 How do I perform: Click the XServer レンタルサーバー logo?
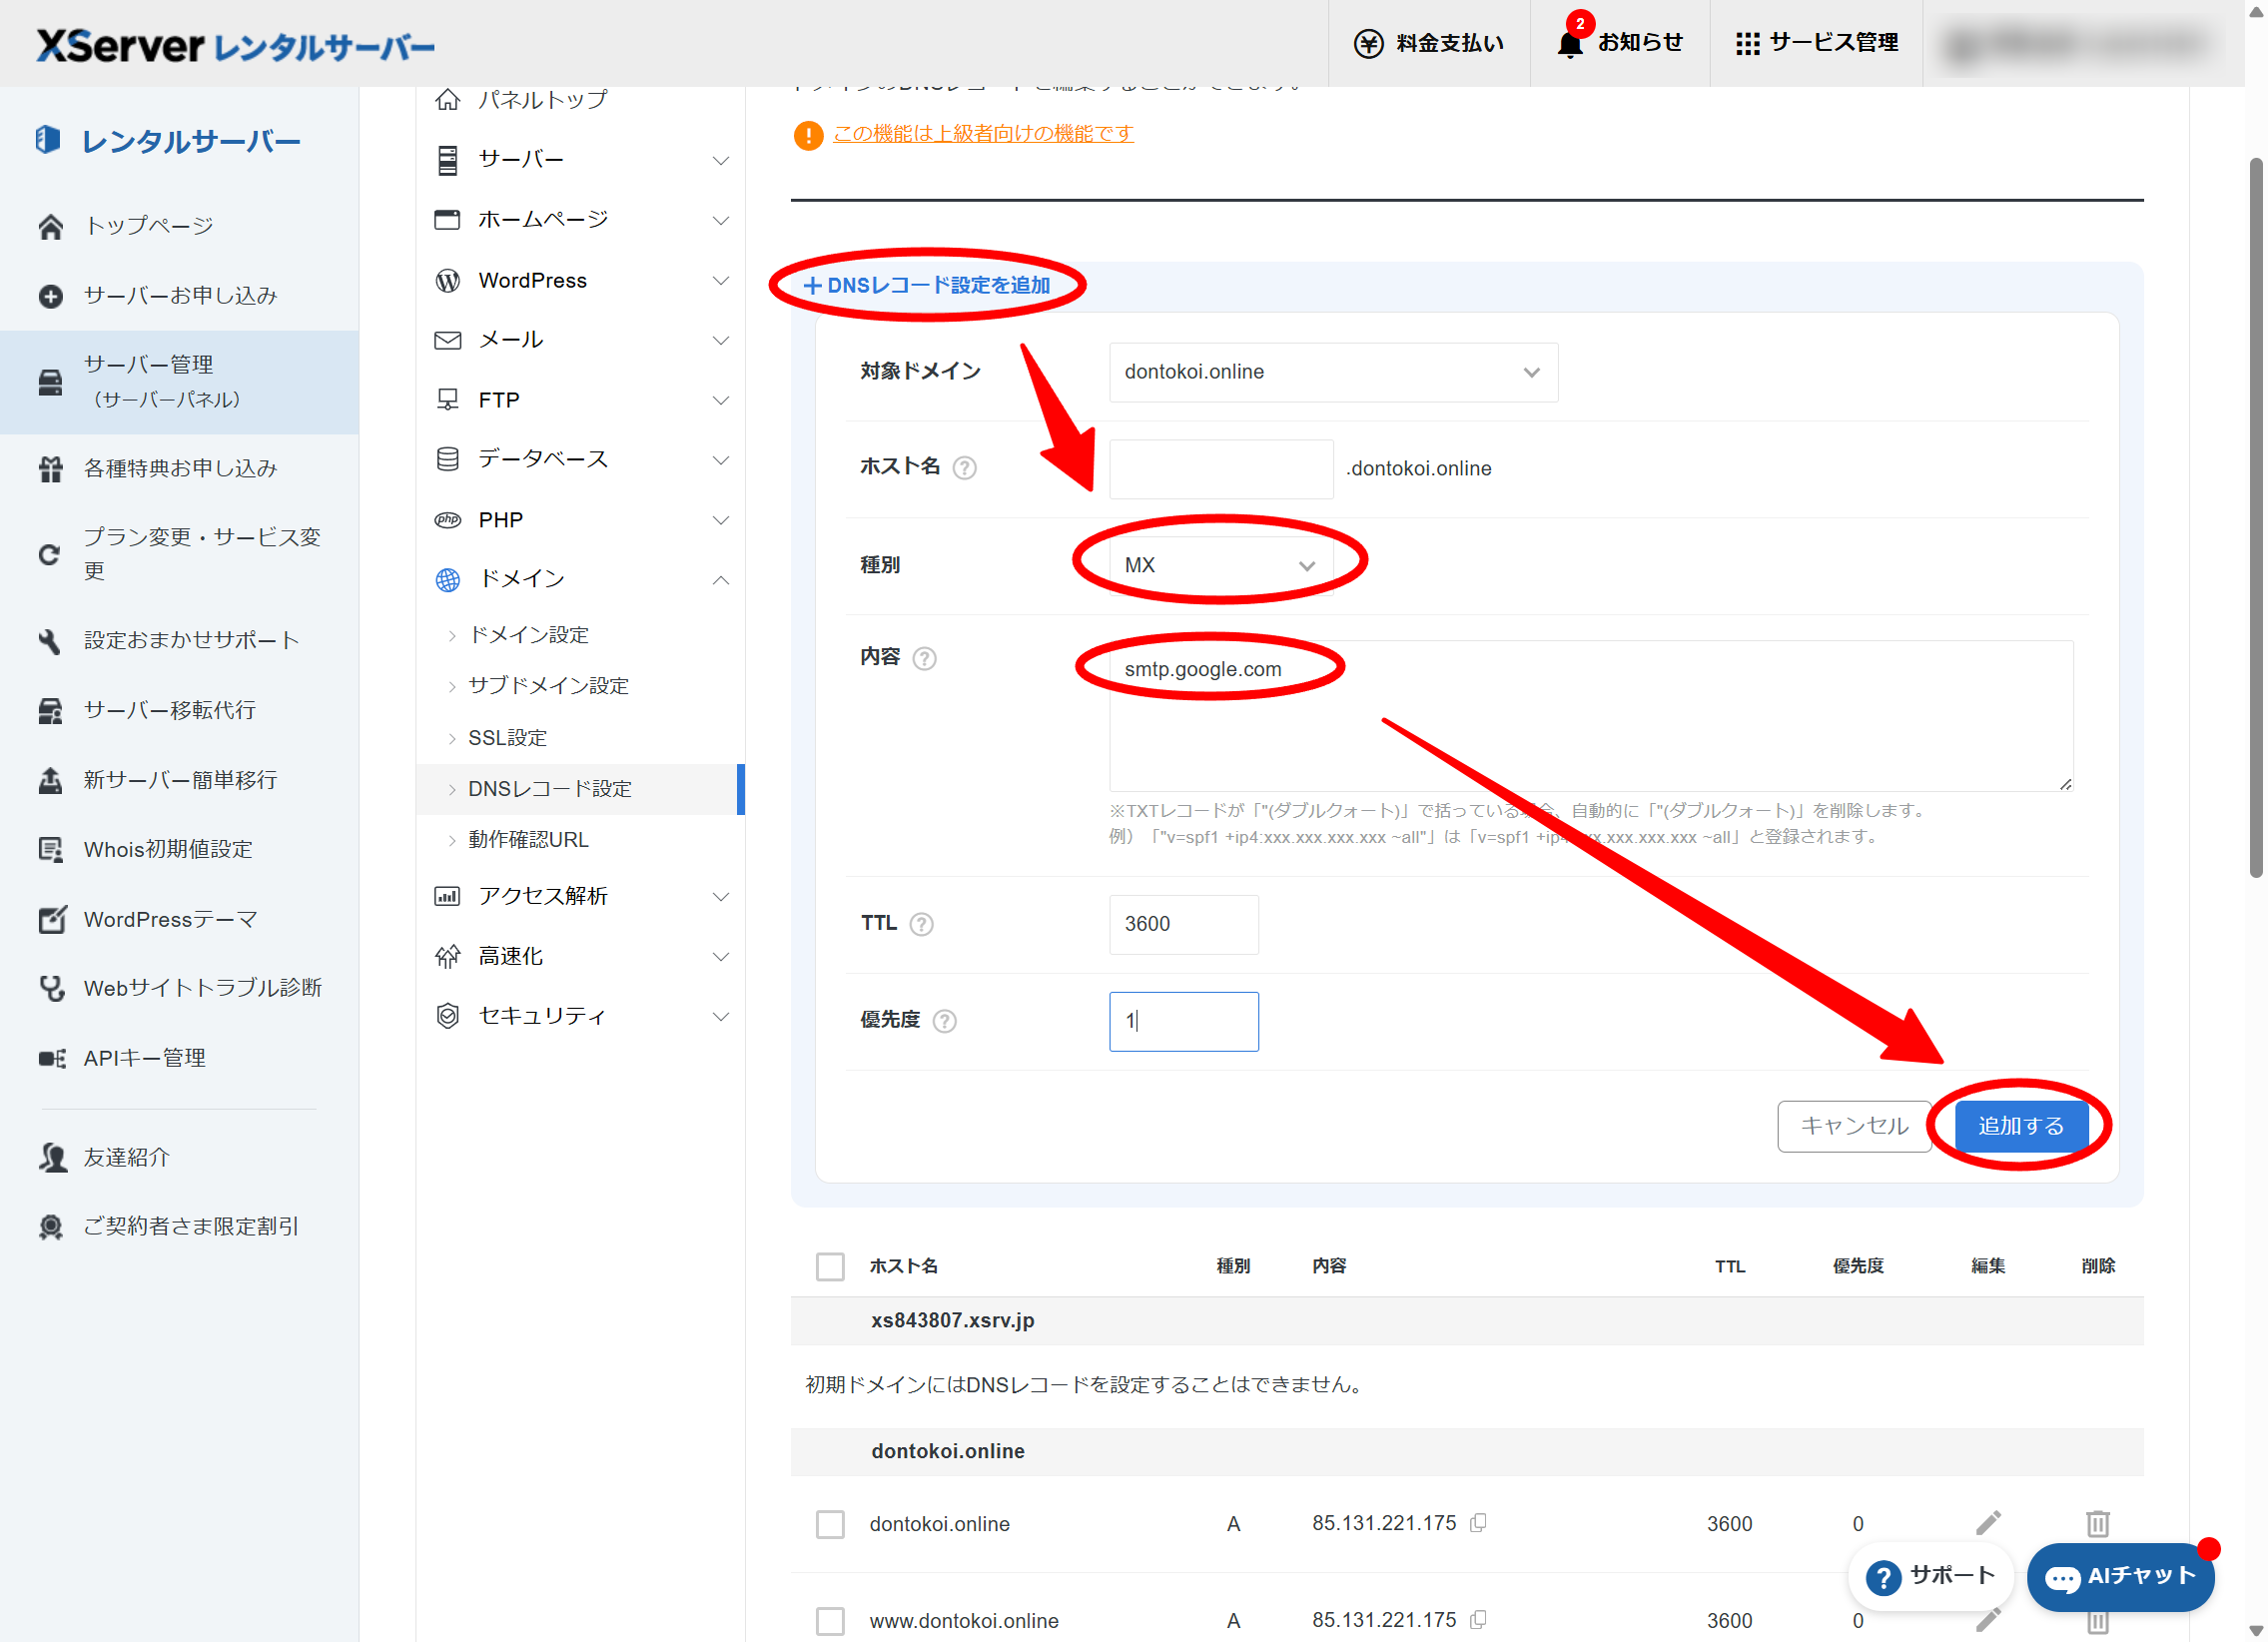pos(235,46)
